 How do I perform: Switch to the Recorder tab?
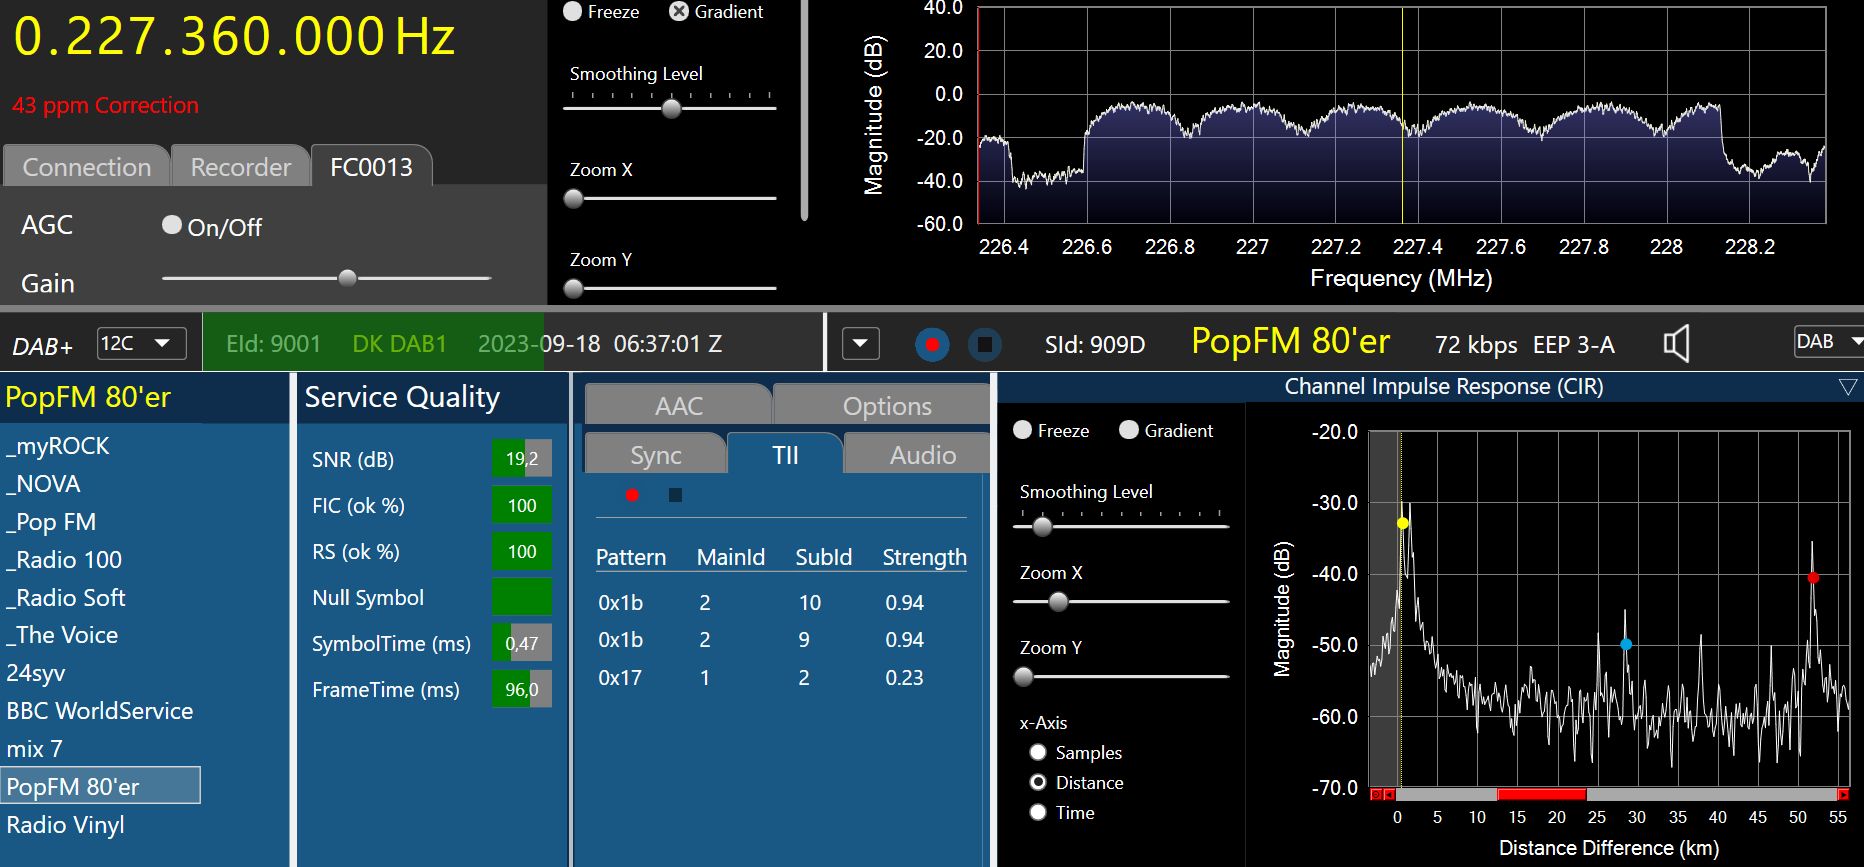point(240,167)
